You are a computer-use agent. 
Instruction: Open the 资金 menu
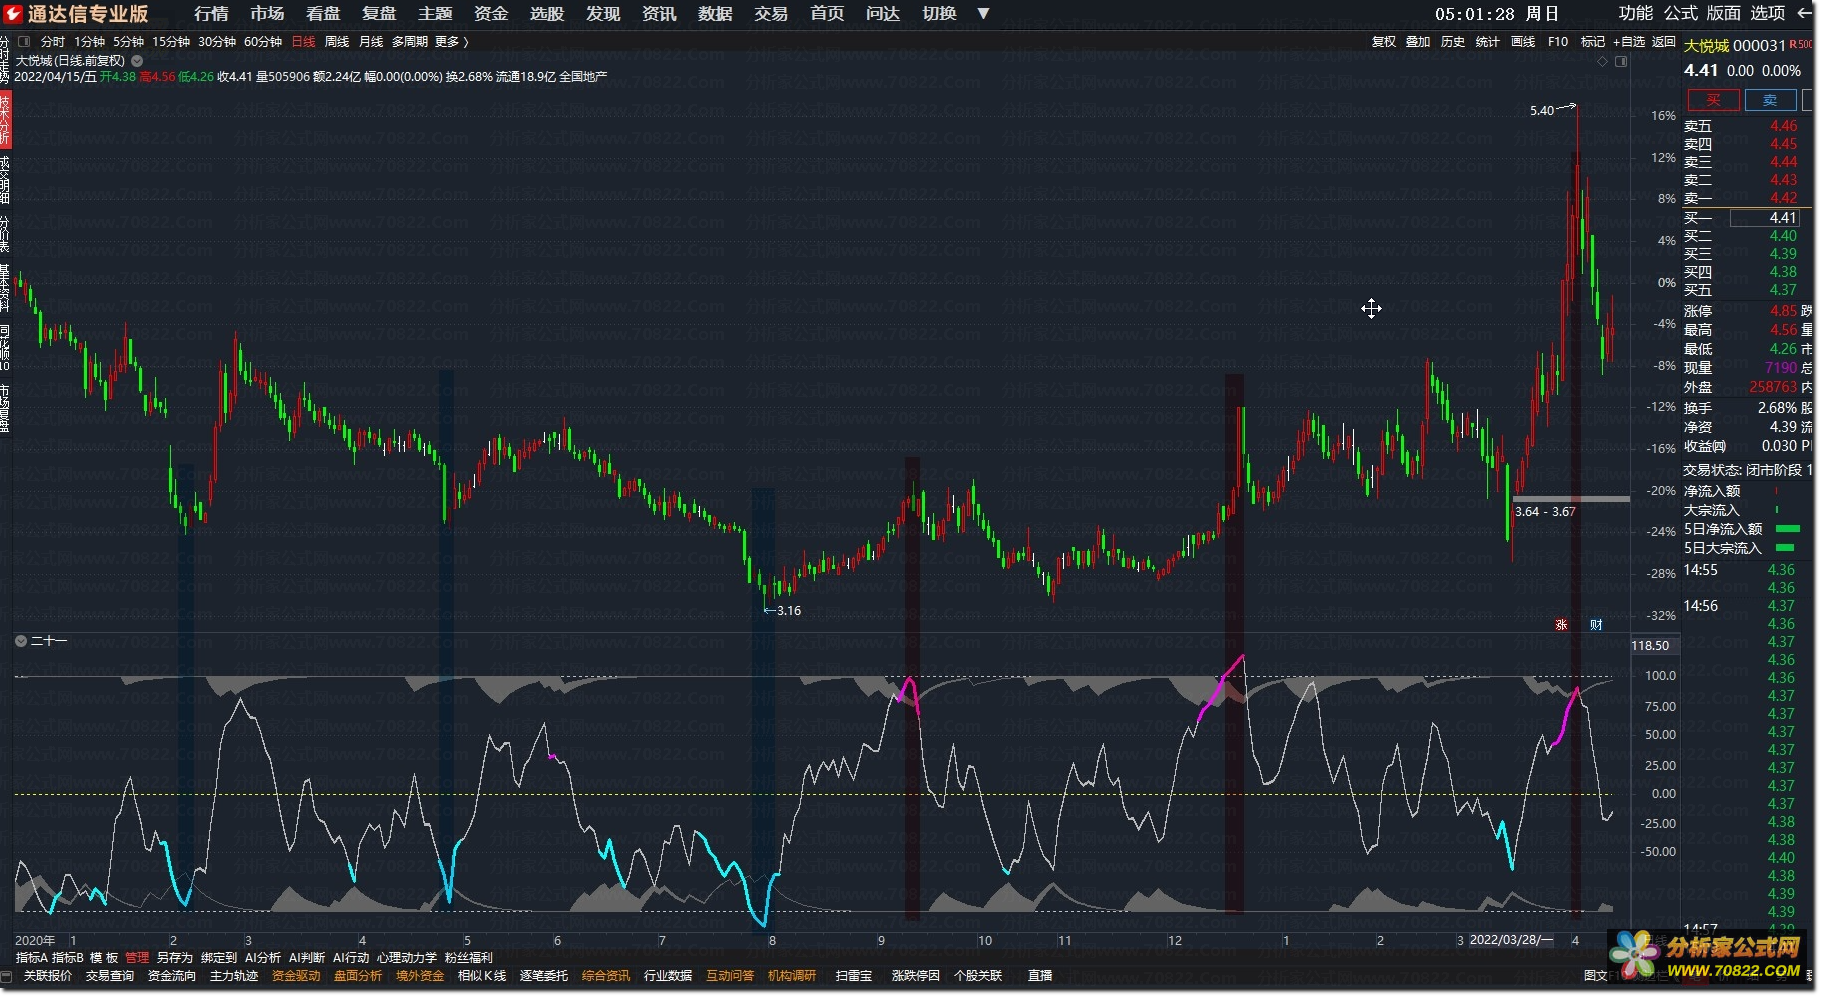pyautogui.click(x=491, y=13)
